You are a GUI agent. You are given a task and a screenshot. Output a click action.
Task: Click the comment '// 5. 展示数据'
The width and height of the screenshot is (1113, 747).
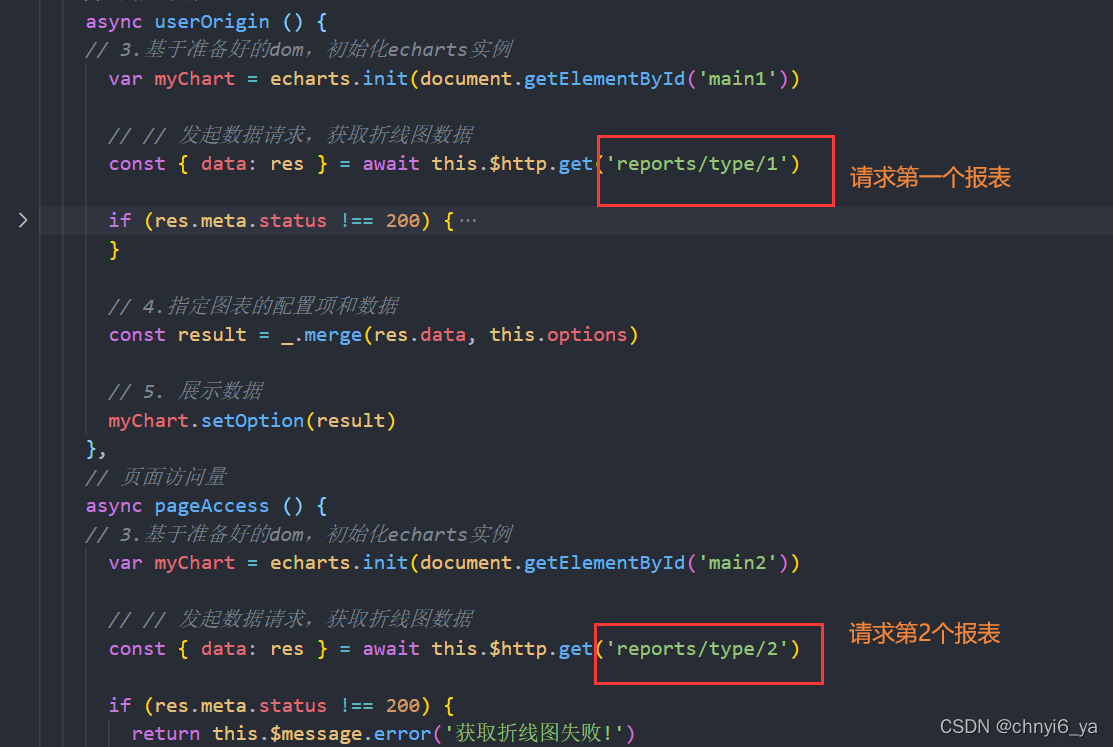point(185,391)
